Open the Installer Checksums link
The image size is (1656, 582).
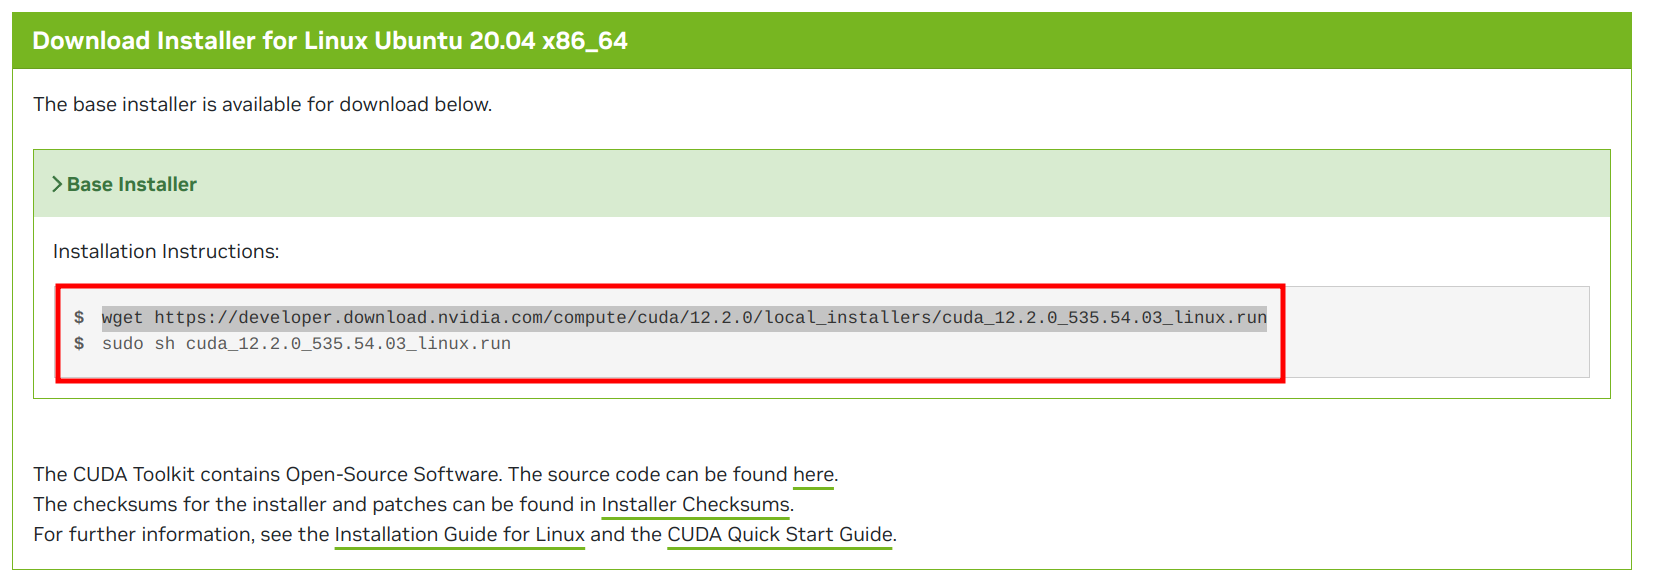click(x=695, y=504)
